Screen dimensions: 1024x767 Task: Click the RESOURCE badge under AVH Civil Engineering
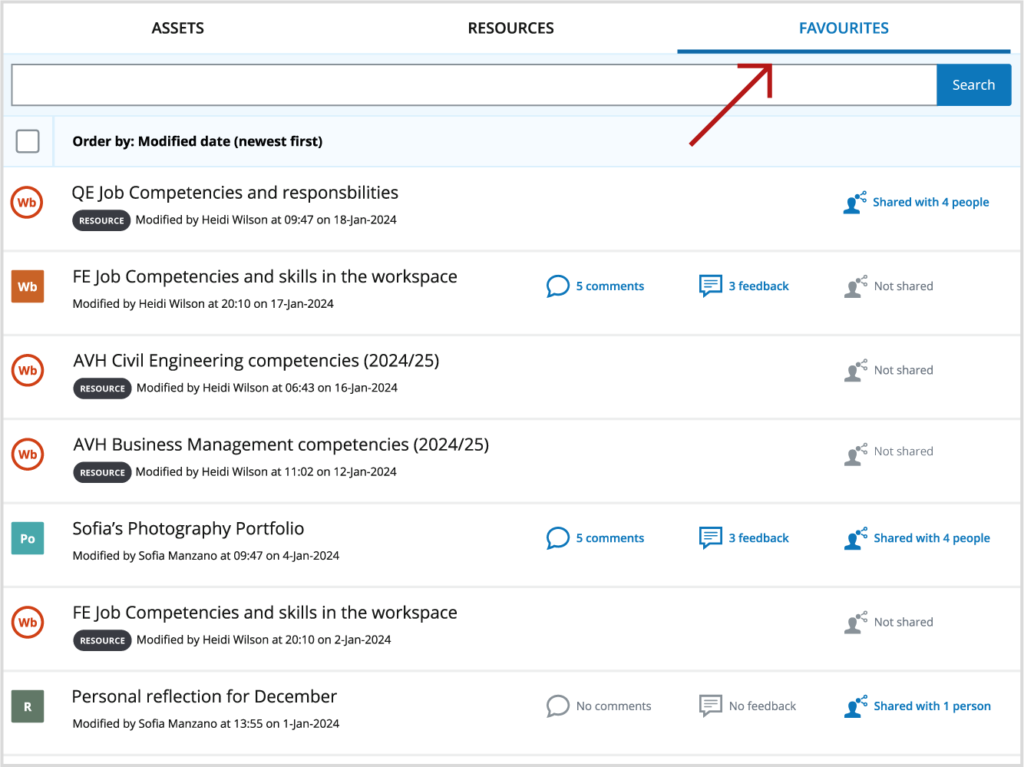click(x=102, y=389)
